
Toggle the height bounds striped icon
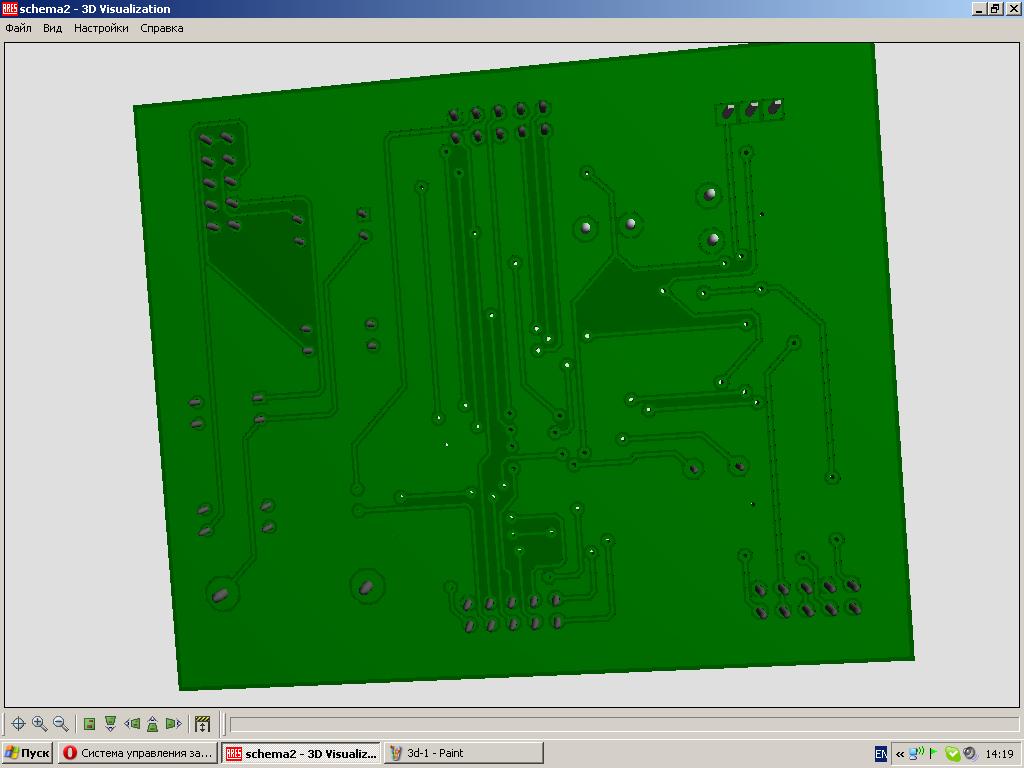click(202, 724)
